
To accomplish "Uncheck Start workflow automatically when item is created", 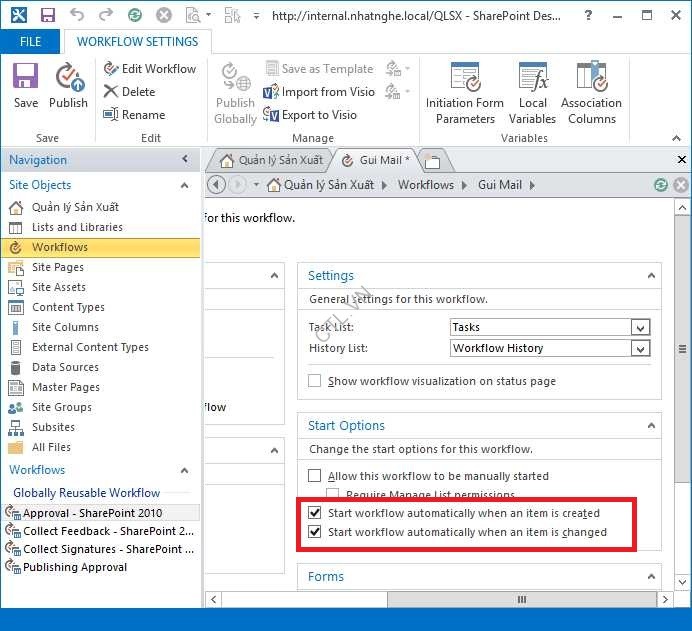I will [x=315, y=513].
